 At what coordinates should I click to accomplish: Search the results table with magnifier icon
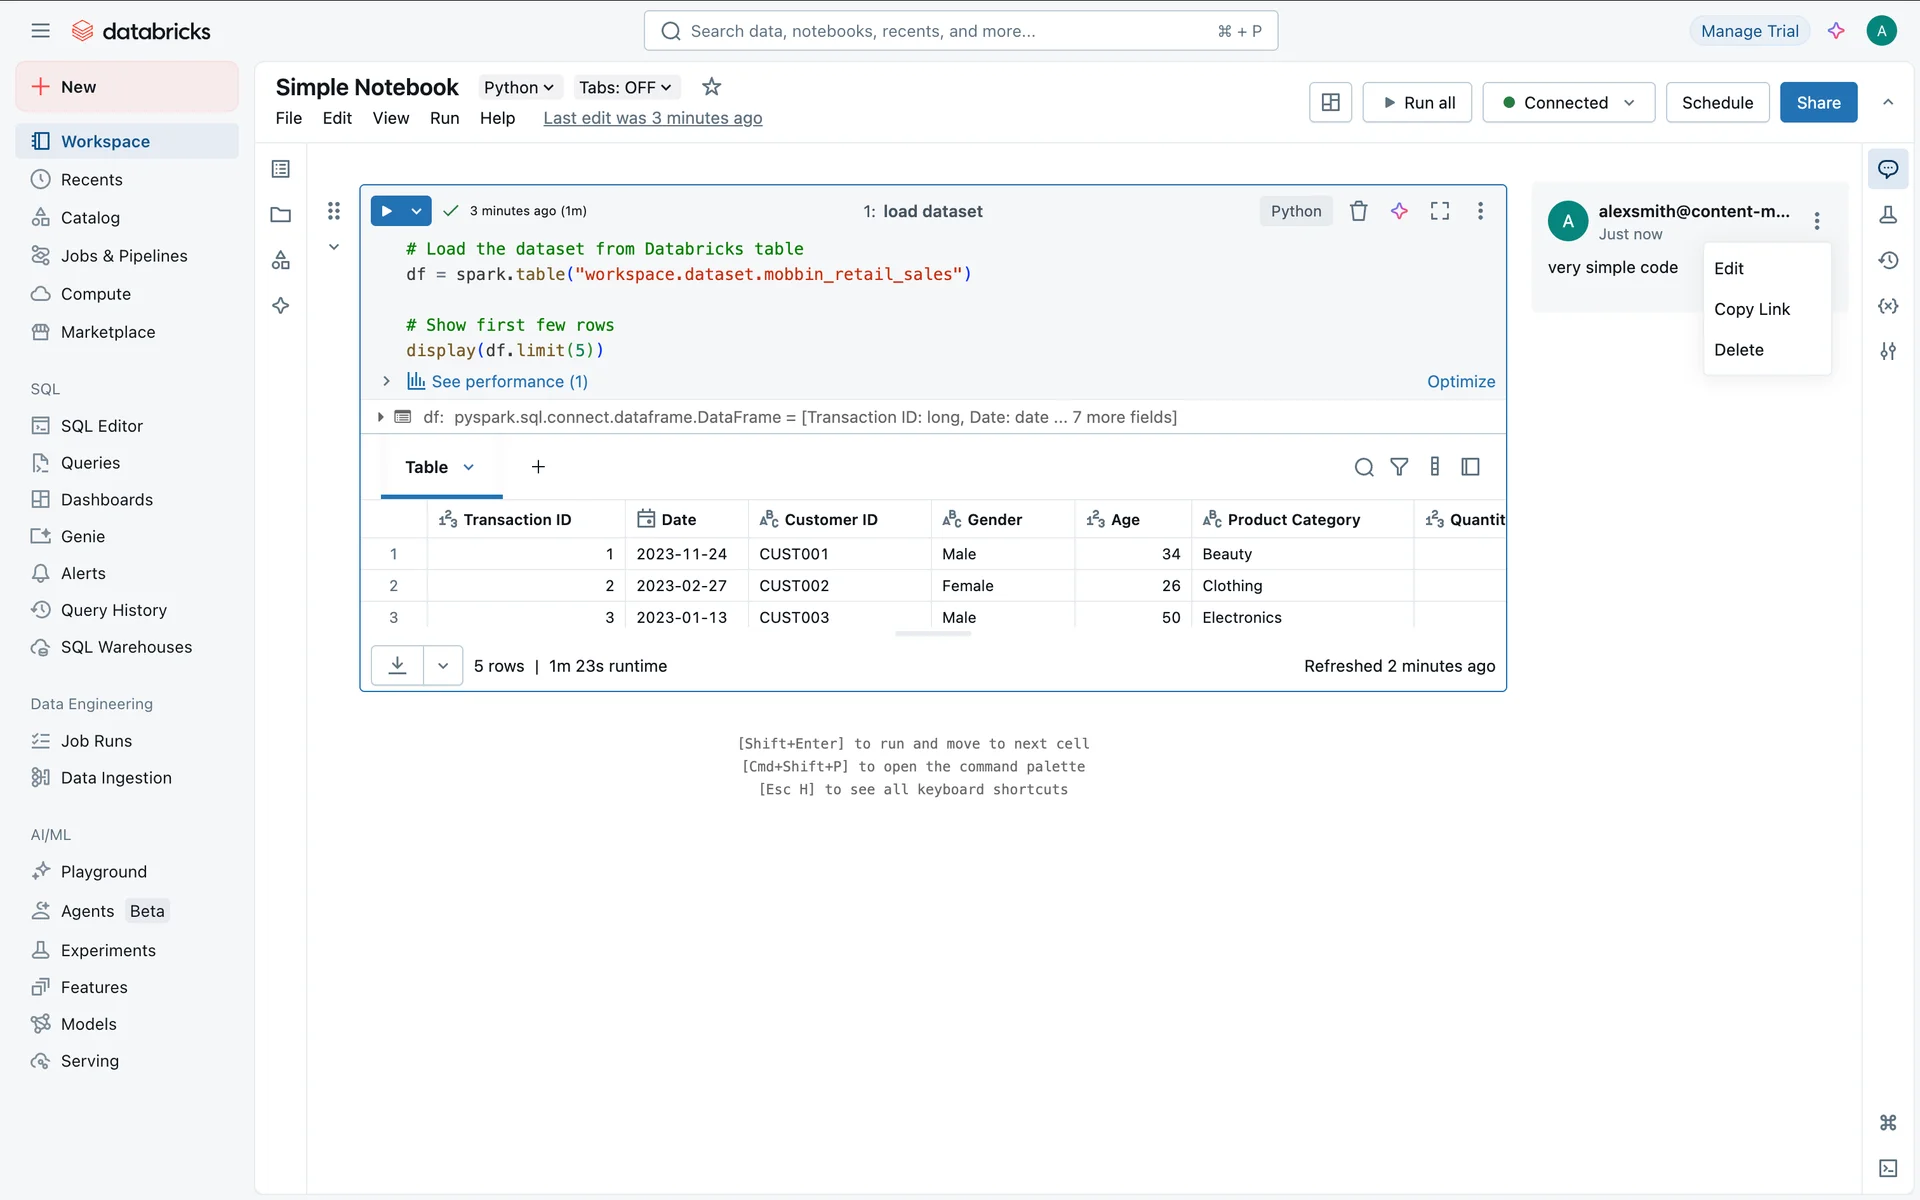[x=1363, y=467]
